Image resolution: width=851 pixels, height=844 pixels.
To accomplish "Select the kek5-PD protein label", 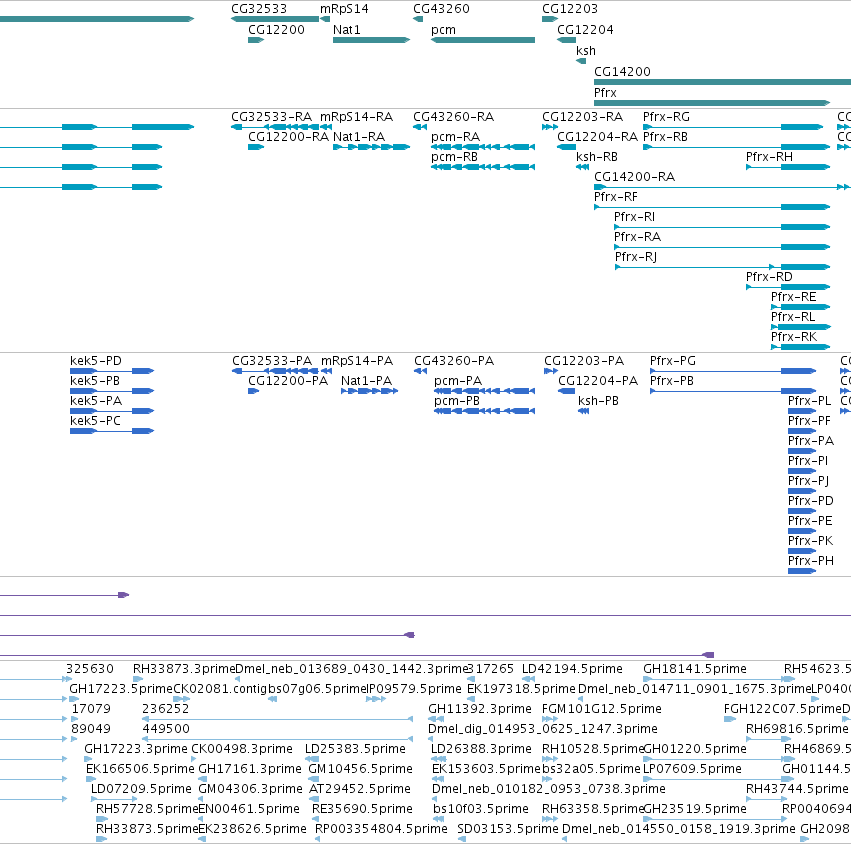I will [96, 361].
